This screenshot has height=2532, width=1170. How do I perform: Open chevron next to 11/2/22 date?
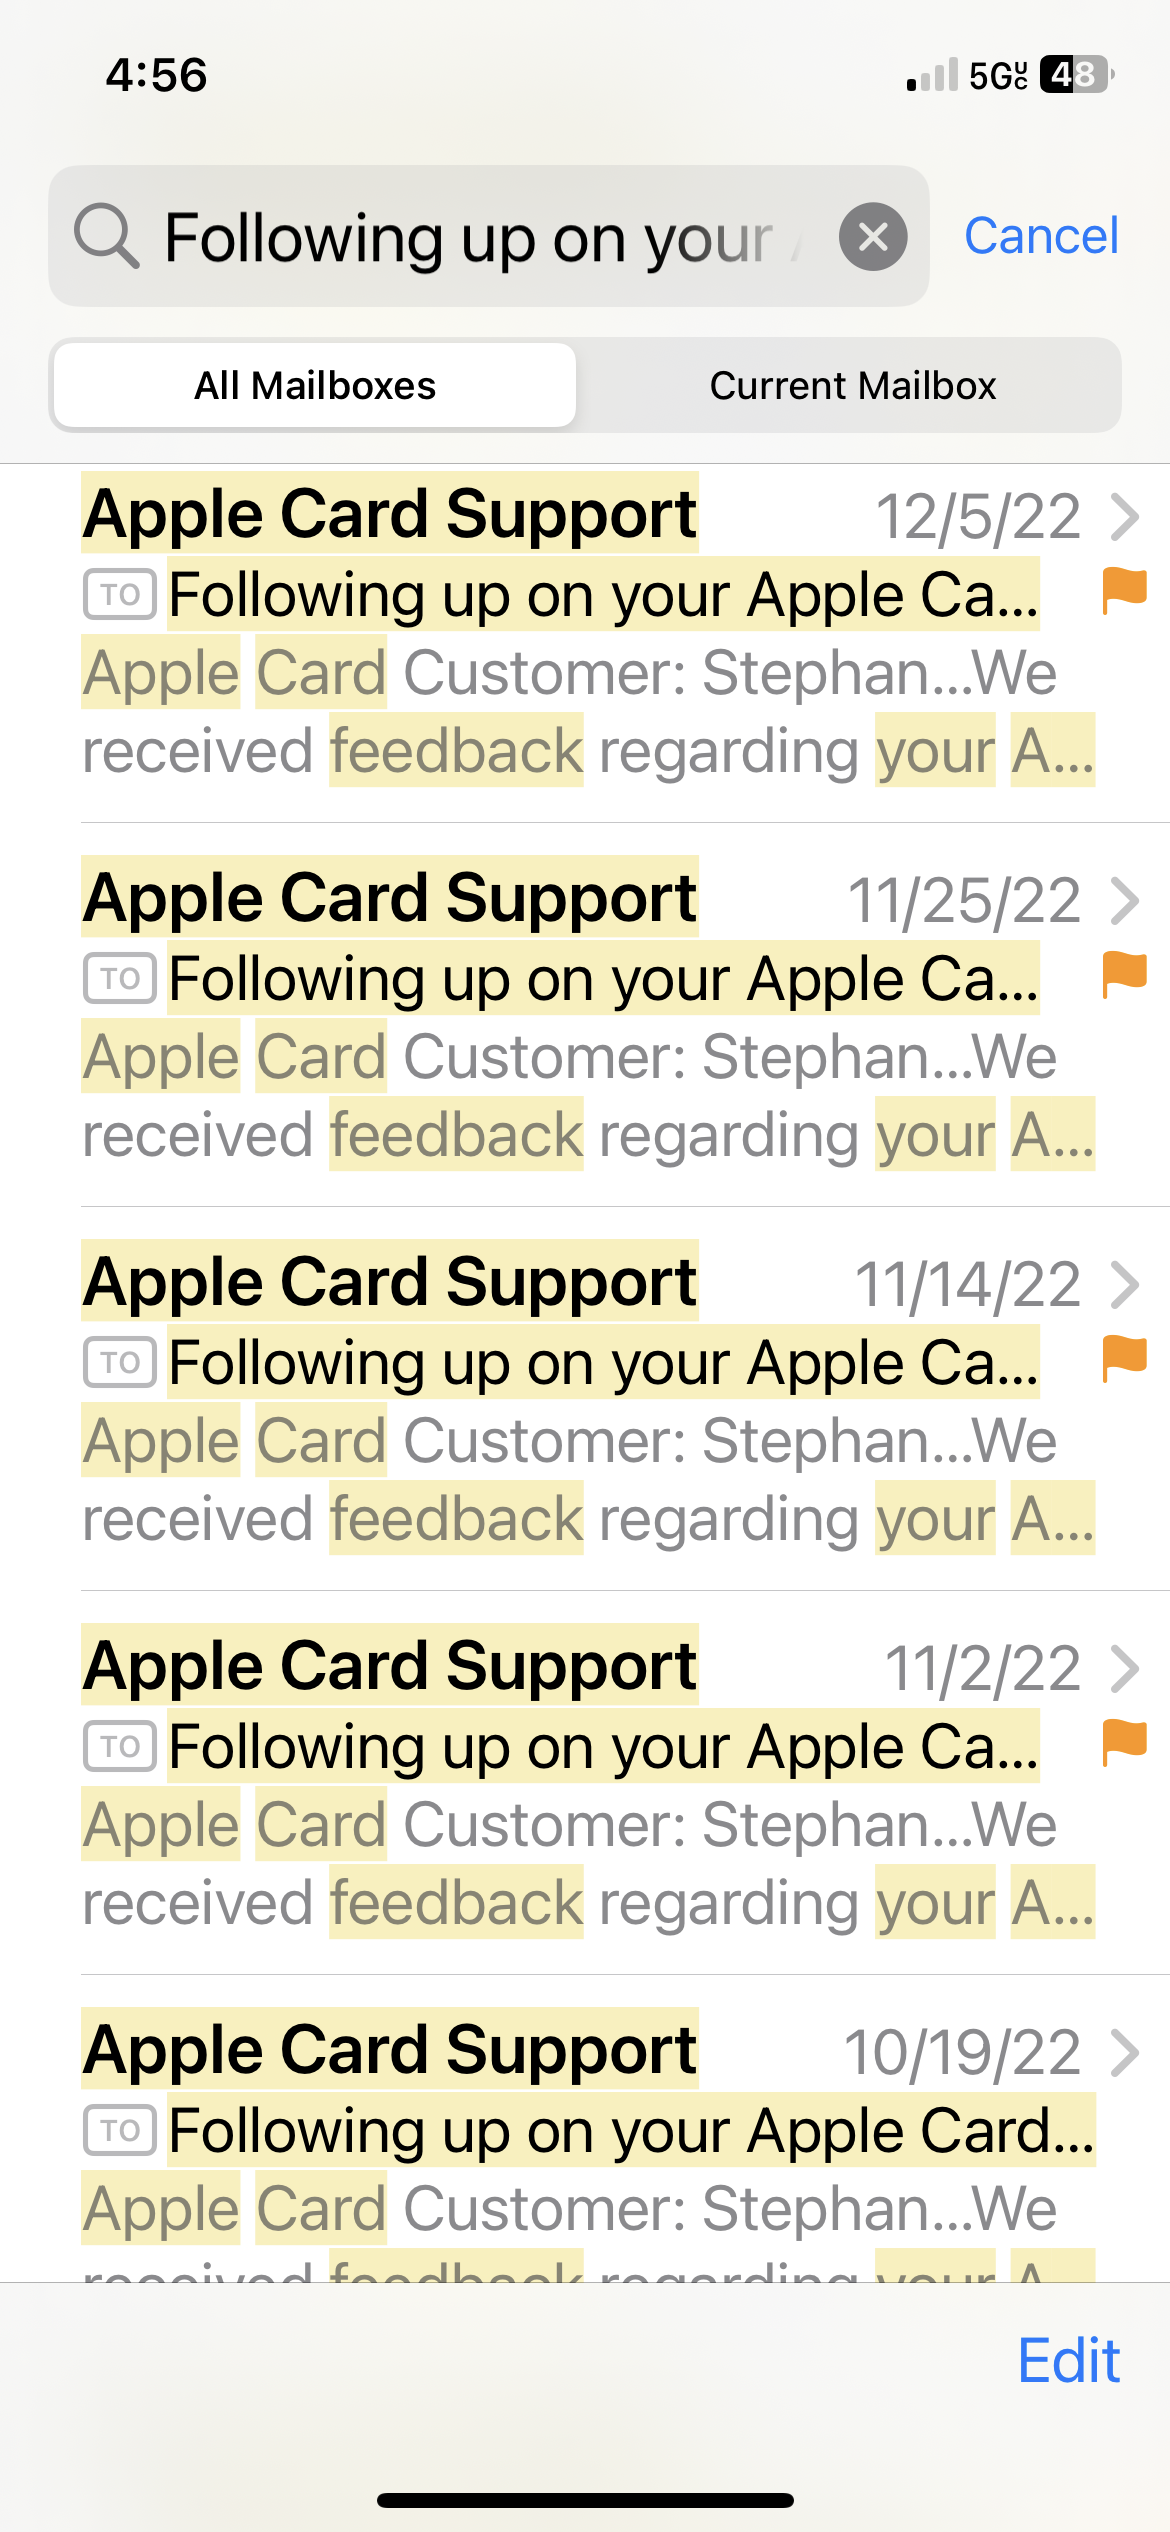[x=1125, y=1669]
